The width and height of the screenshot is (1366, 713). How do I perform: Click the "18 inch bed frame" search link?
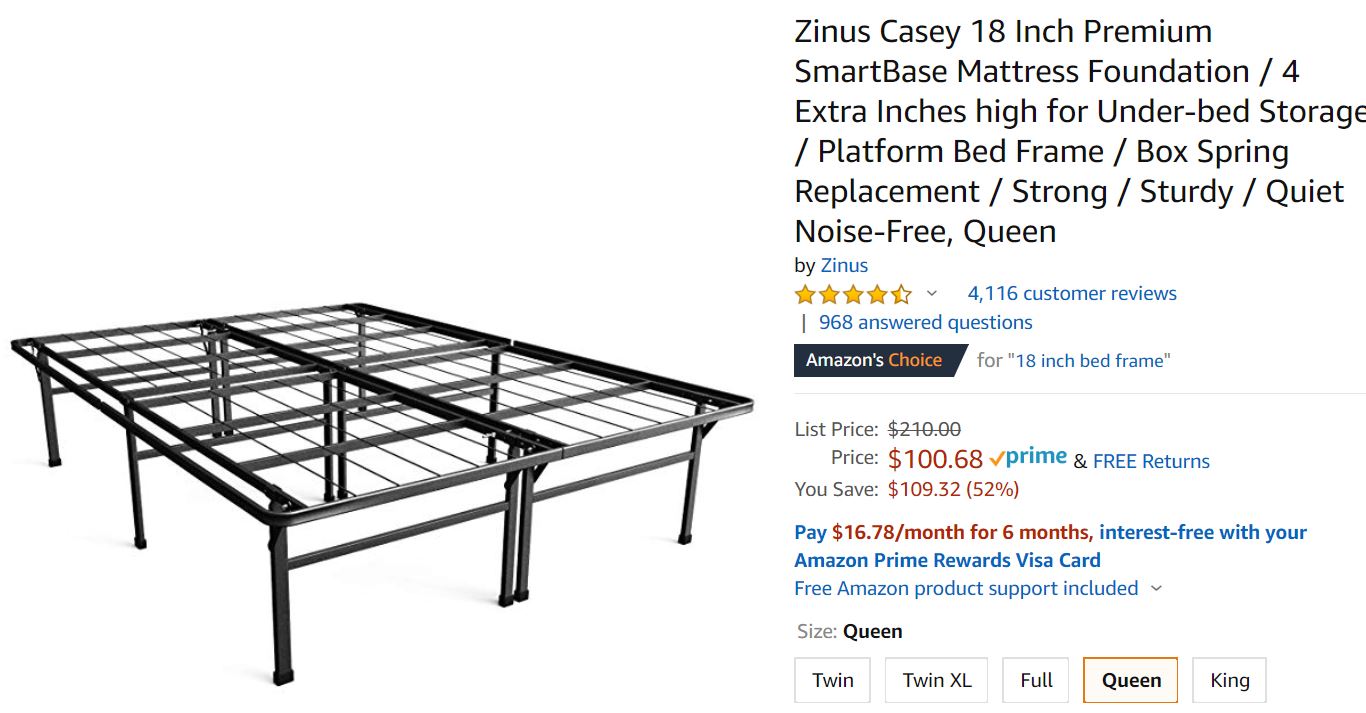(1090, 360)
